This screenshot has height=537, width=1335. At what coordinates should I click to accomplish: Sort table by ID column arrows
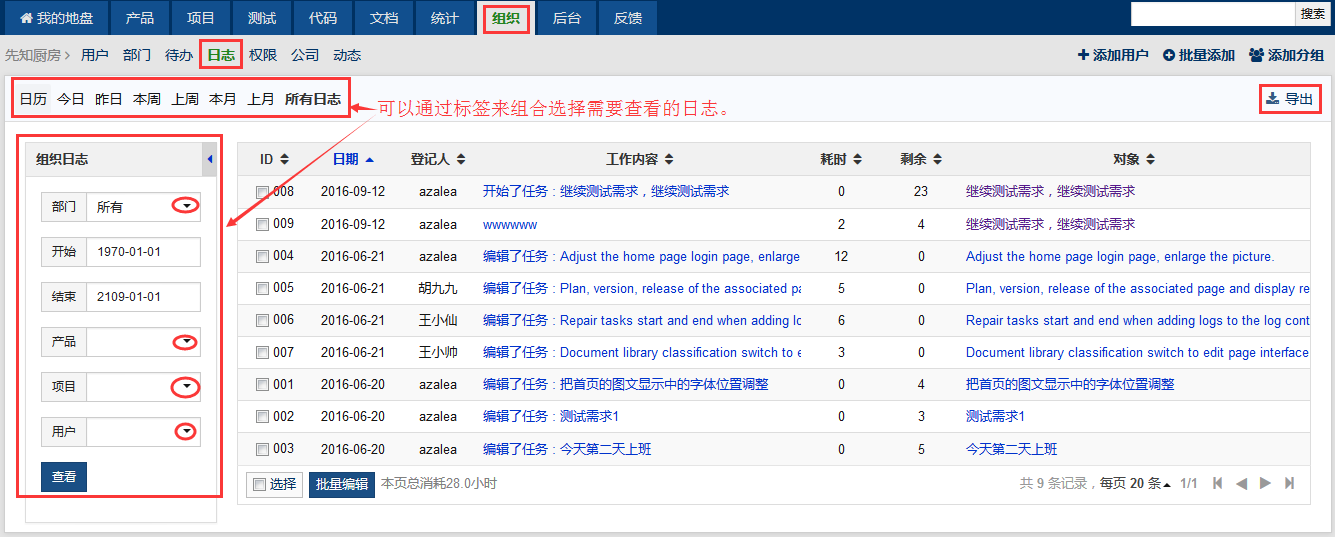284,159
